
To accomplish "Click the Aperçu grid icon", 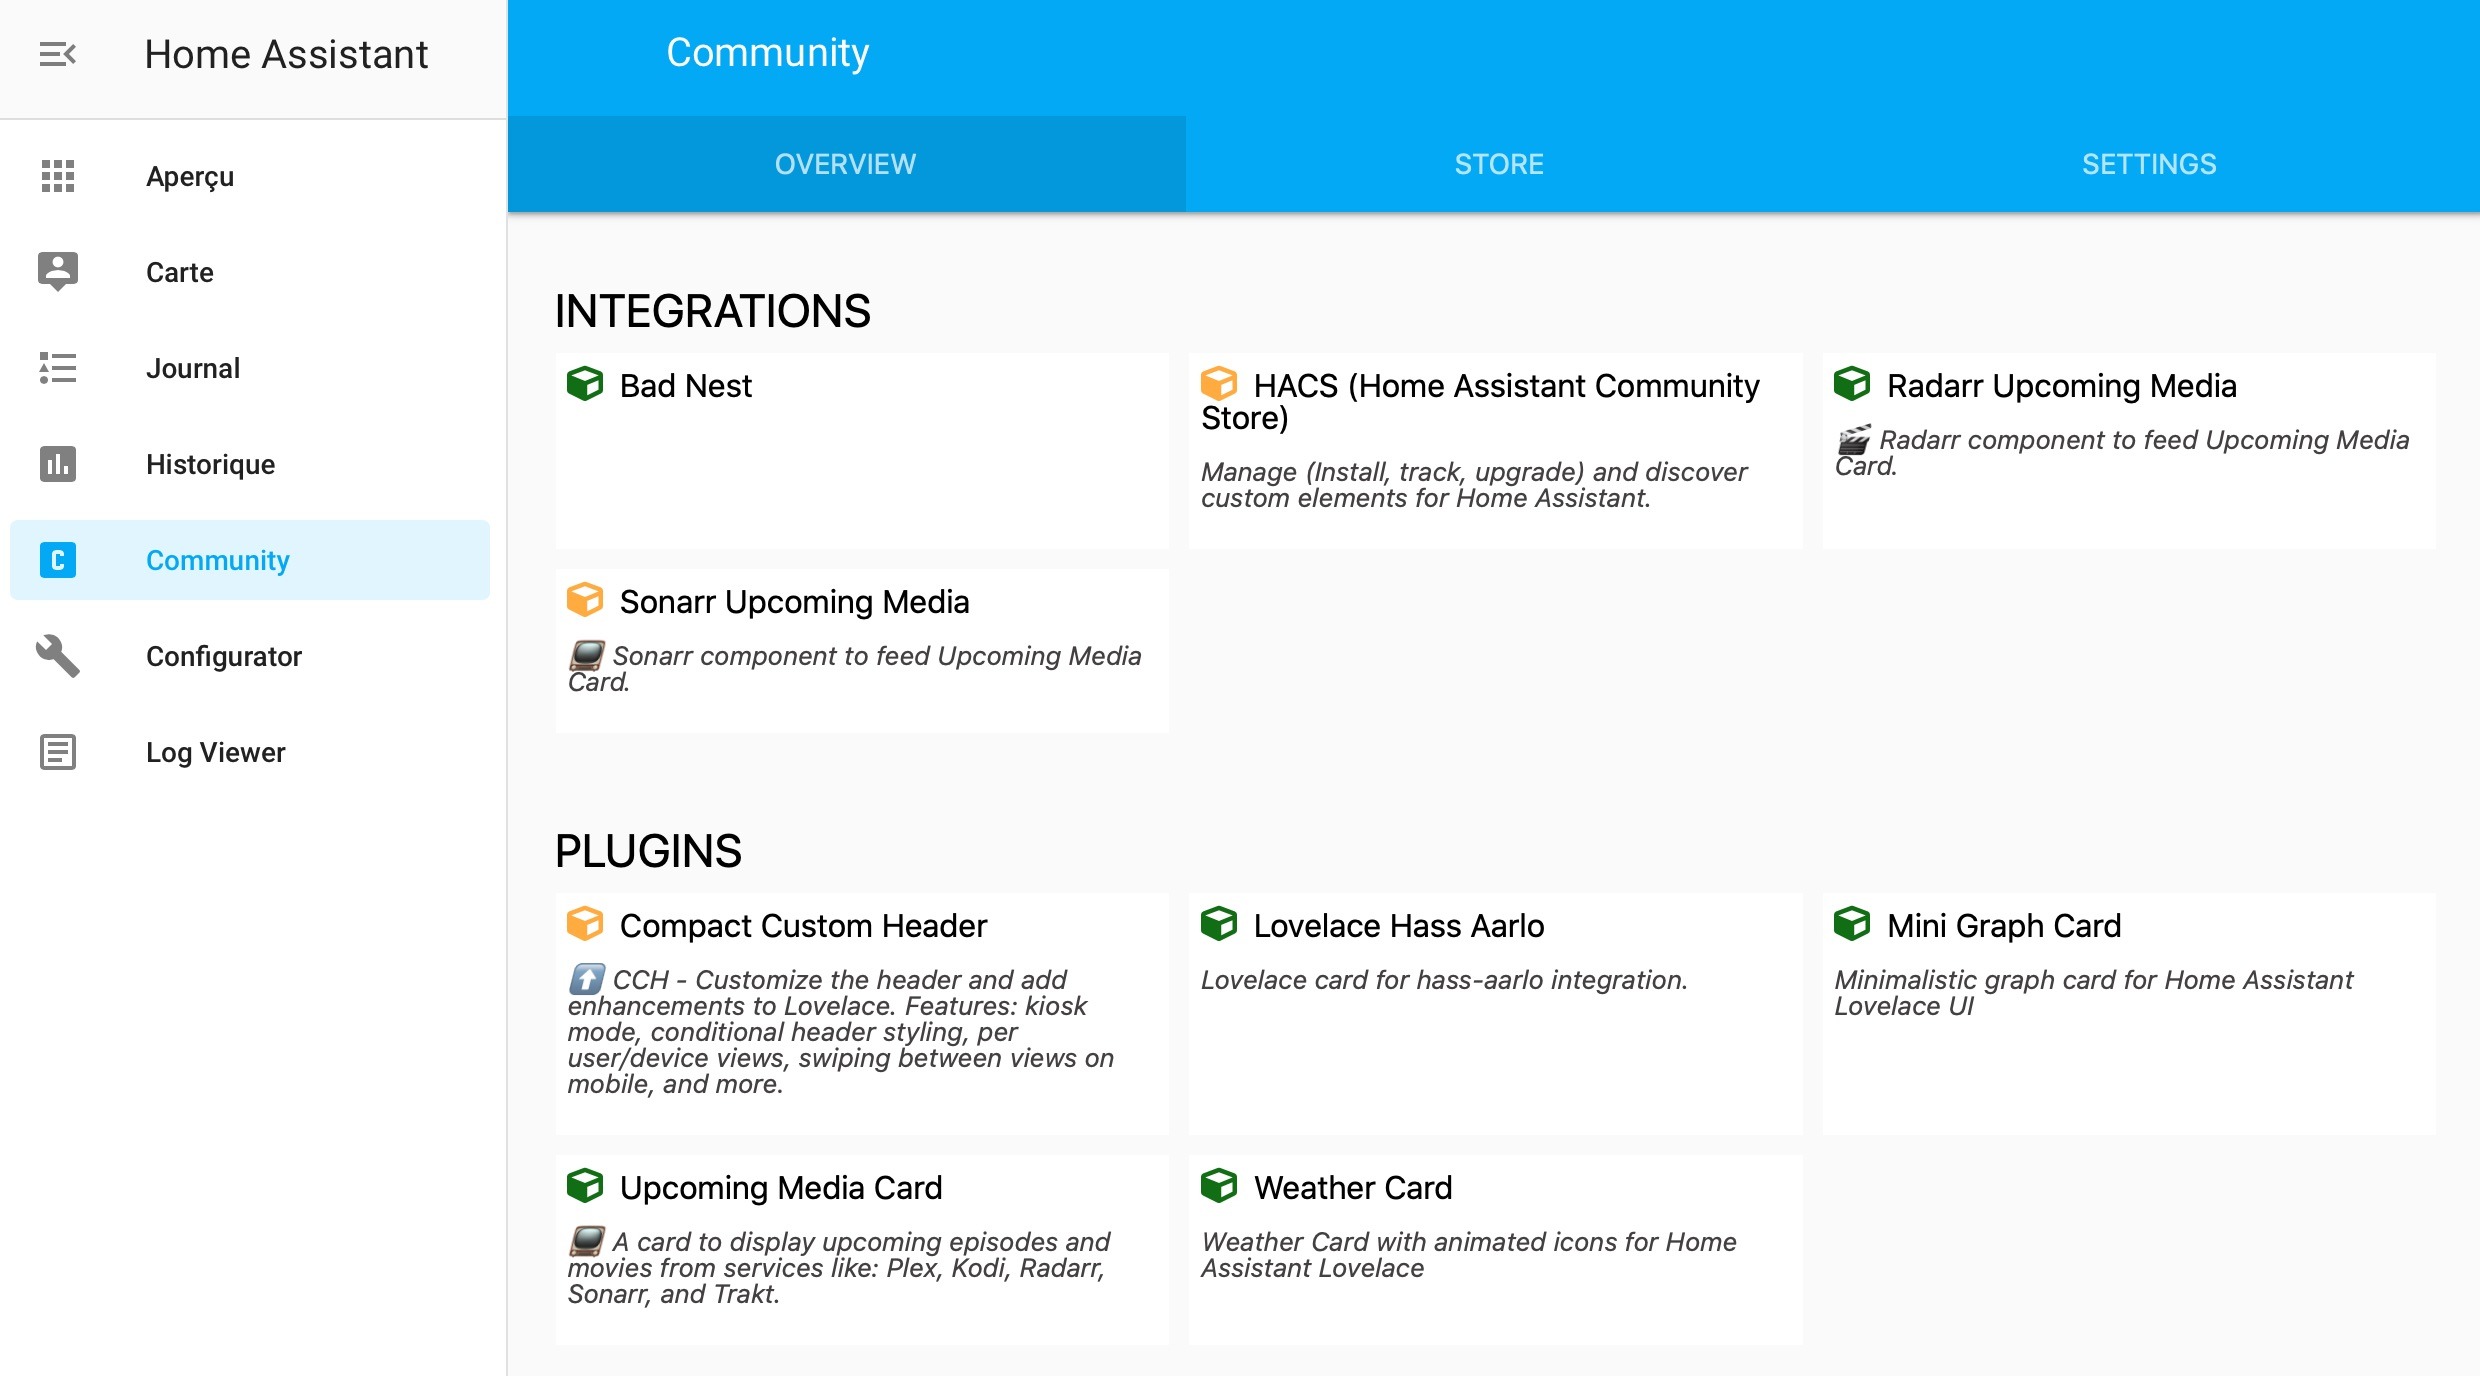I will (x=57, y=176).
